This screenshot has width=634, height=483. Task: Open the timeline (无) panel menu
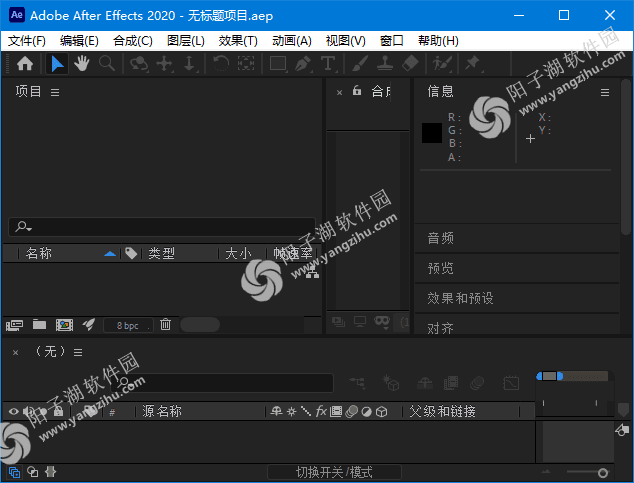pos(78,352)
